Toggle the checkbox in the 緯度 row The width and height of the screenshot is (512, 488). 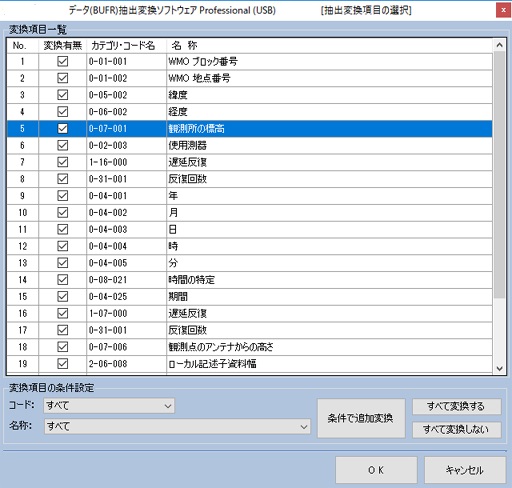[63, 95]
